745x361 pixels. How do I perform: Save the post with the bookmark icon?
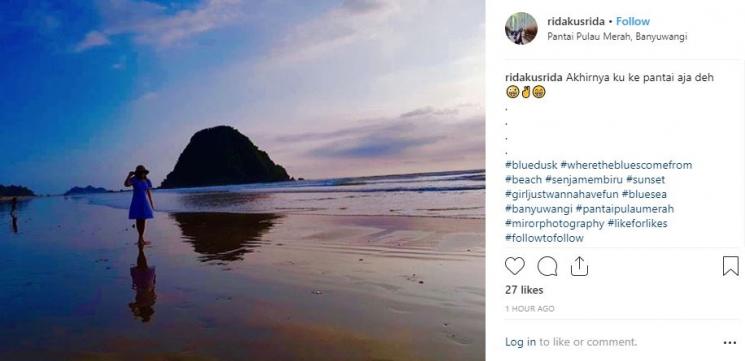coord(731,266)
